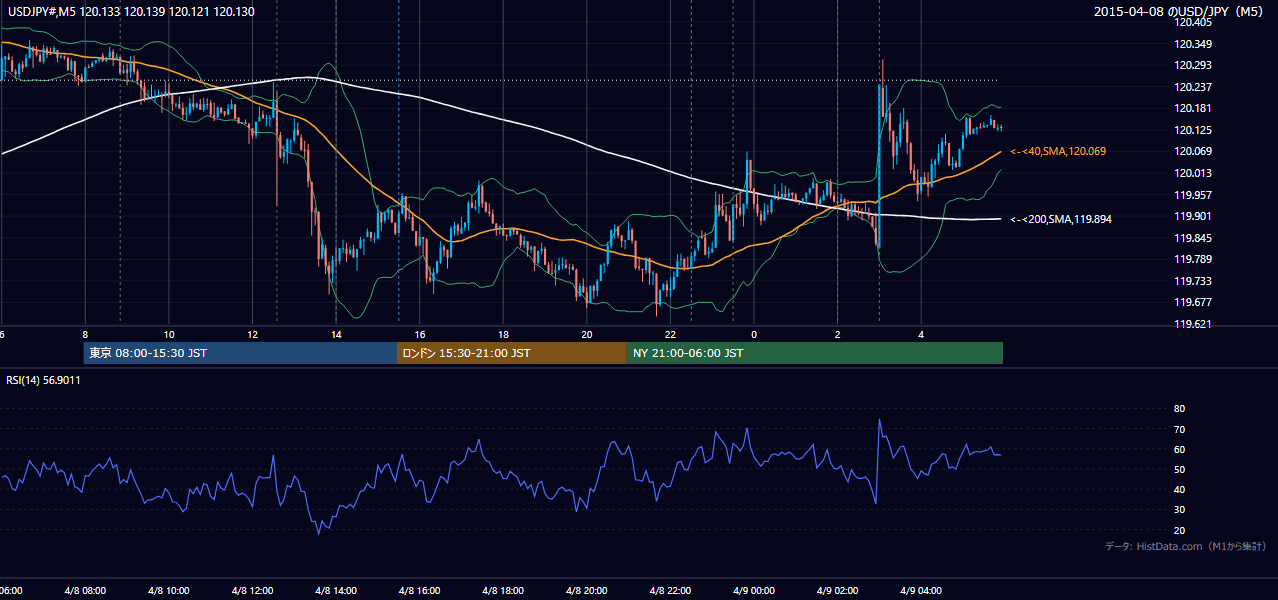Click the HistData.com data source credit
This screenshot has width=1278, height=600.
1186,546
